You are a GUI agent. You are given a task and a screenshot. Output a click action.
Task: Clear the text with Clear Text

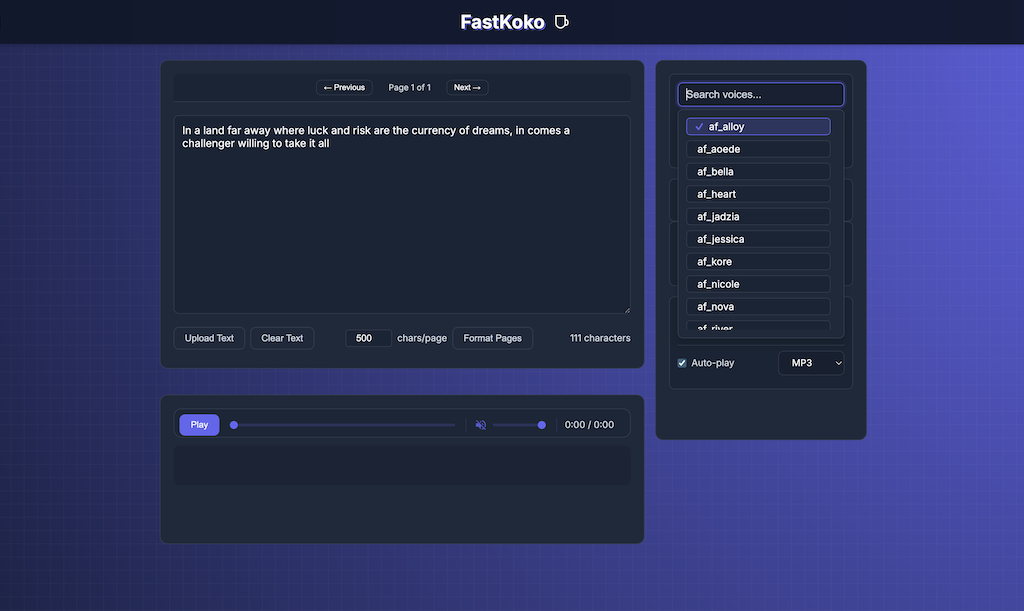(281, 338)
